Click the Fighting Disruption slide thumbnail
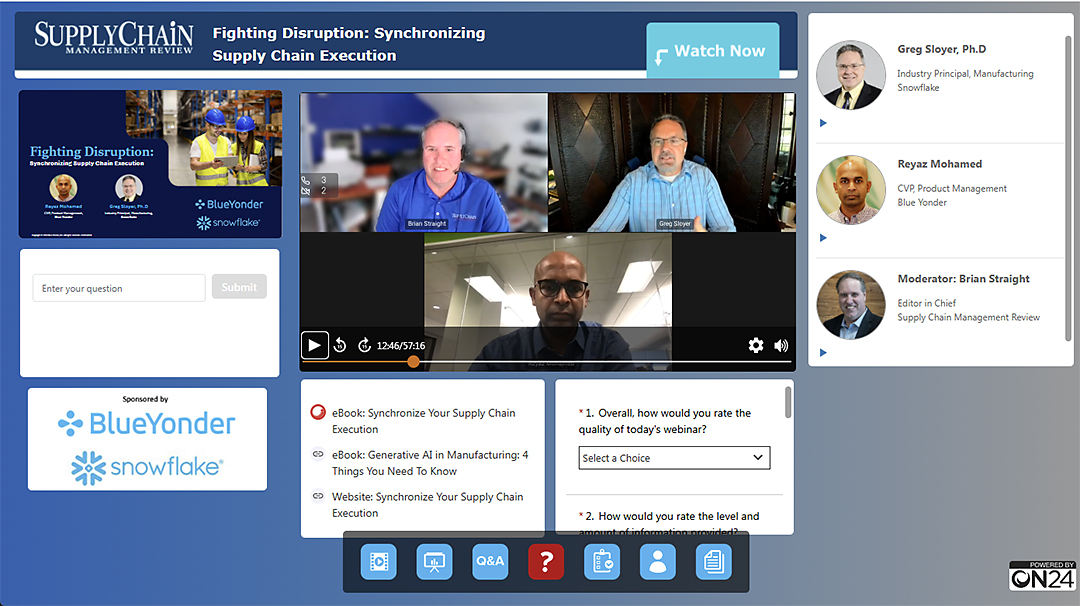The image size is (1080, 606). 150,164
